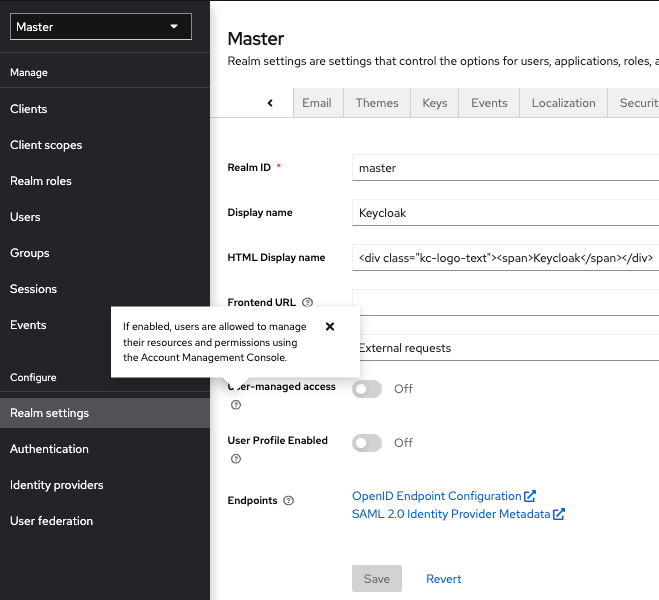This screenshot has height=600, width=659.
Task: Click the Endpoints help icon
Action: coord(289,500)
